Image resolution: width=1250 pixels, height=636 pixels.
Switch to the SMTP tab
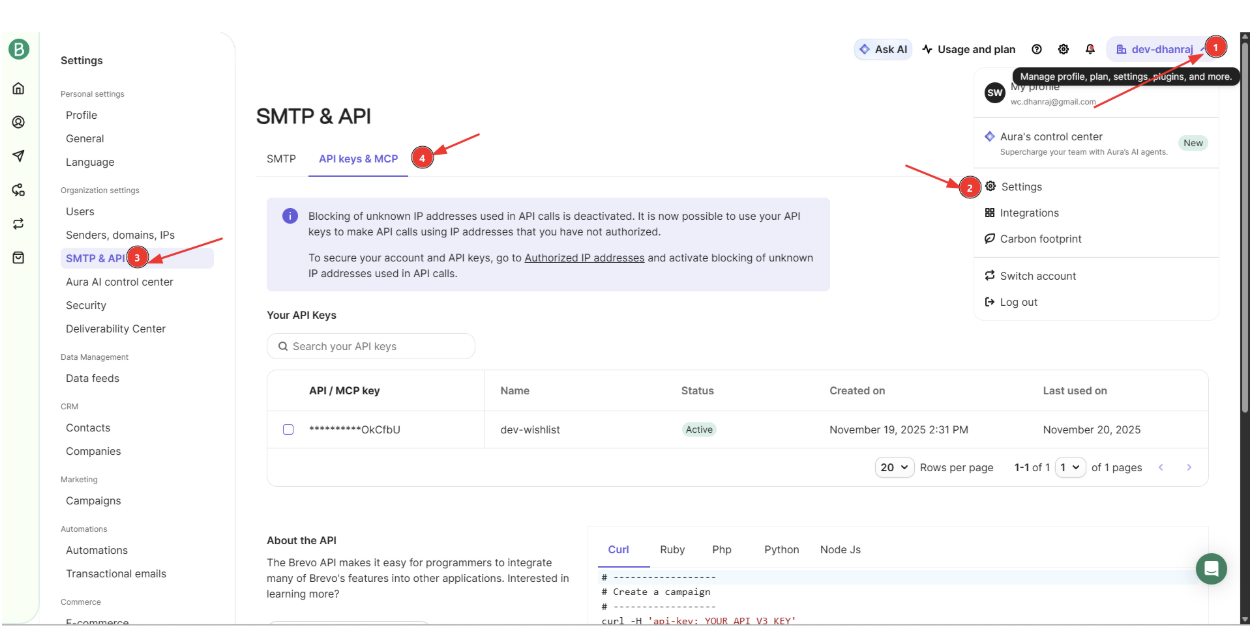281,159
